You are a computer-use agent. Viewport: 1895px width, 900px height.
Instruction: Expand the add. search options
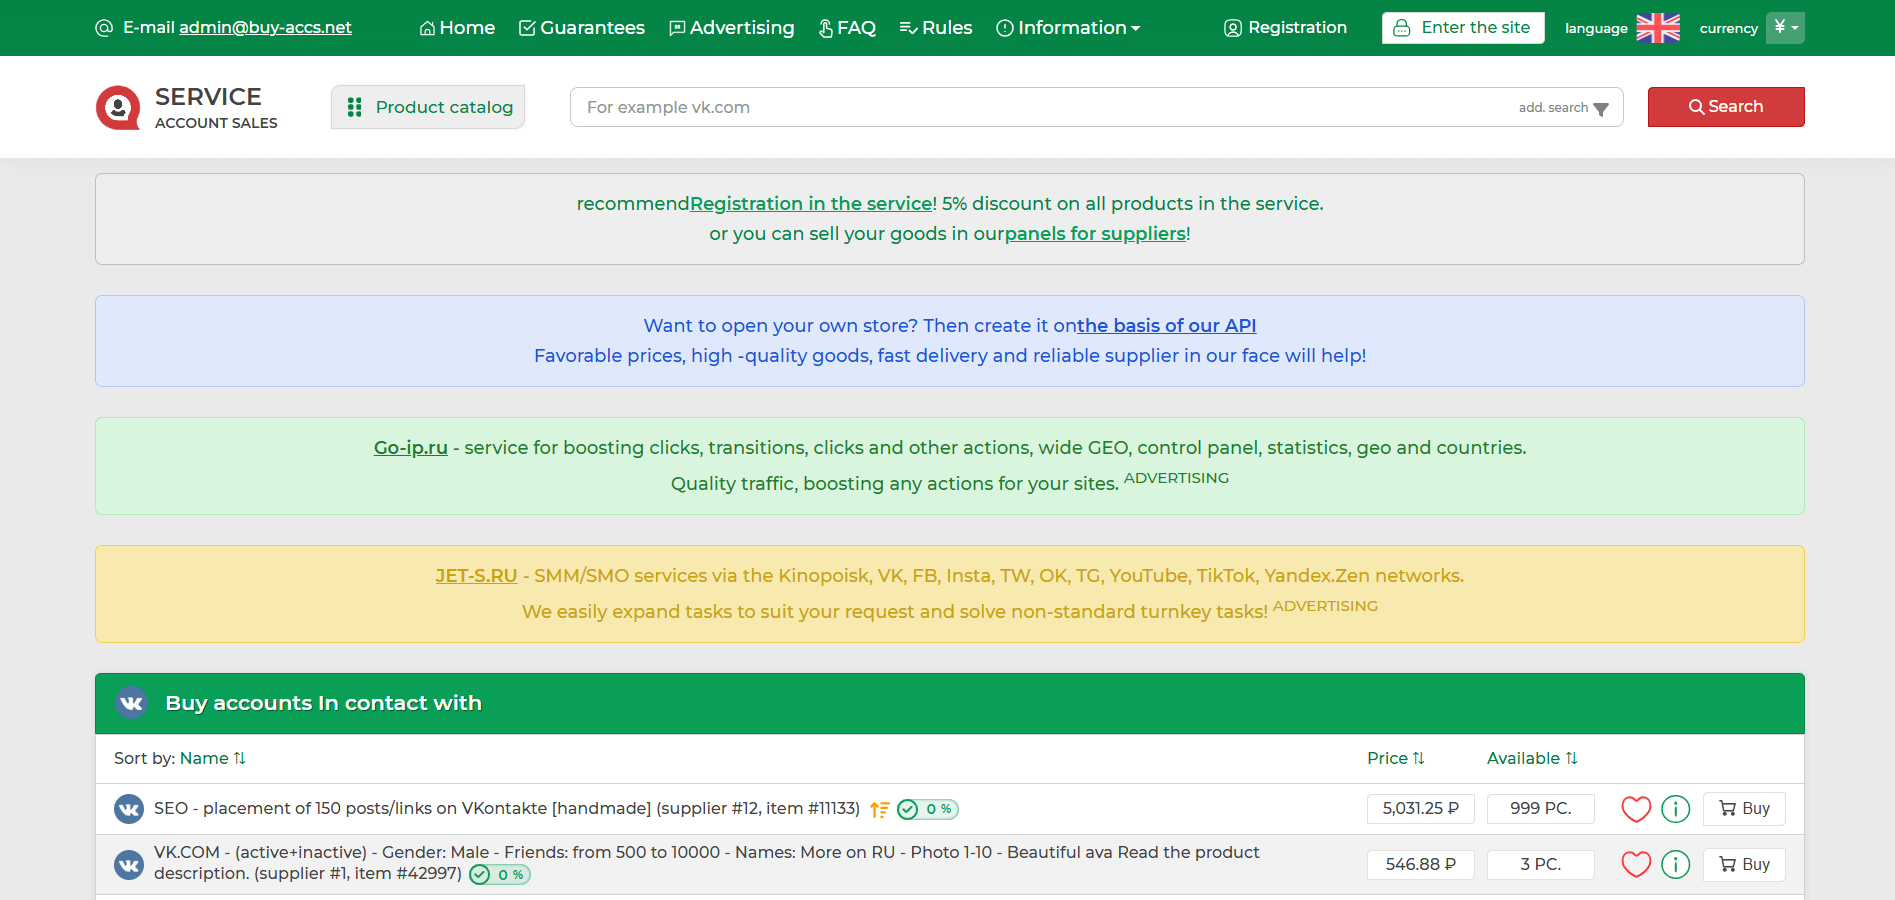point(1563,108)
